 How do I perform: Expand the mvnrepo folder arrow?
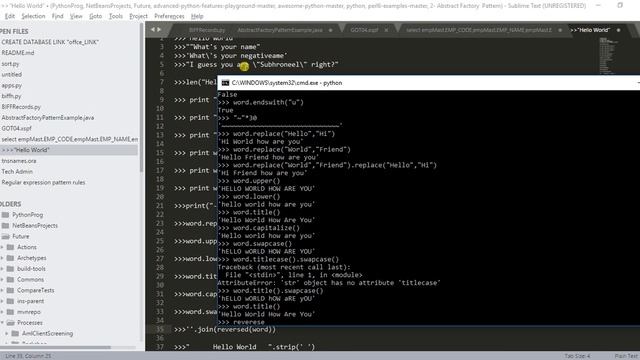2,312
